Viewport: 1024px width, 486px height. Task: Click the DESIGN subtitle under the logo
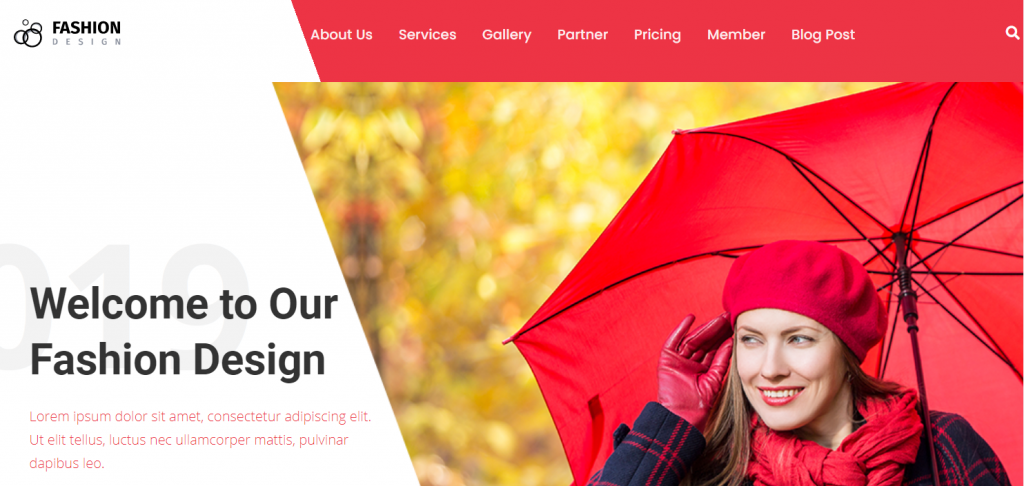(x=86, y=42)
